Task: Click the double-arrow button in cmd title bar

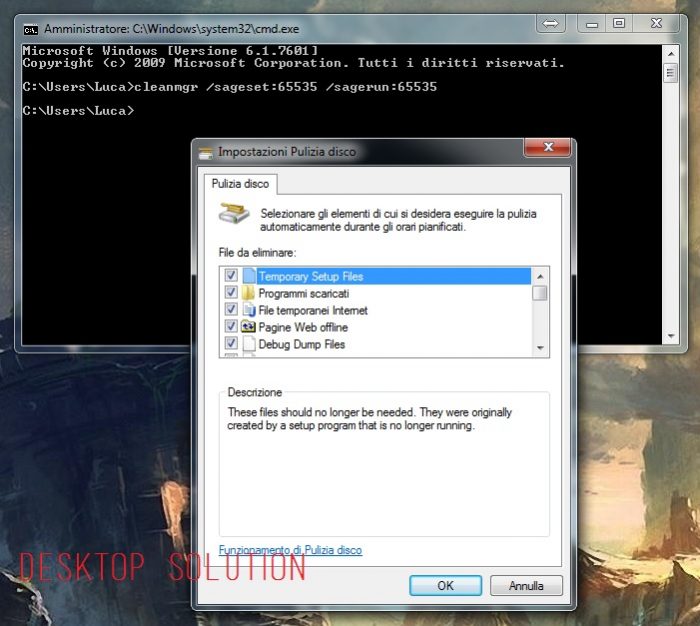Action: (550, 24)
